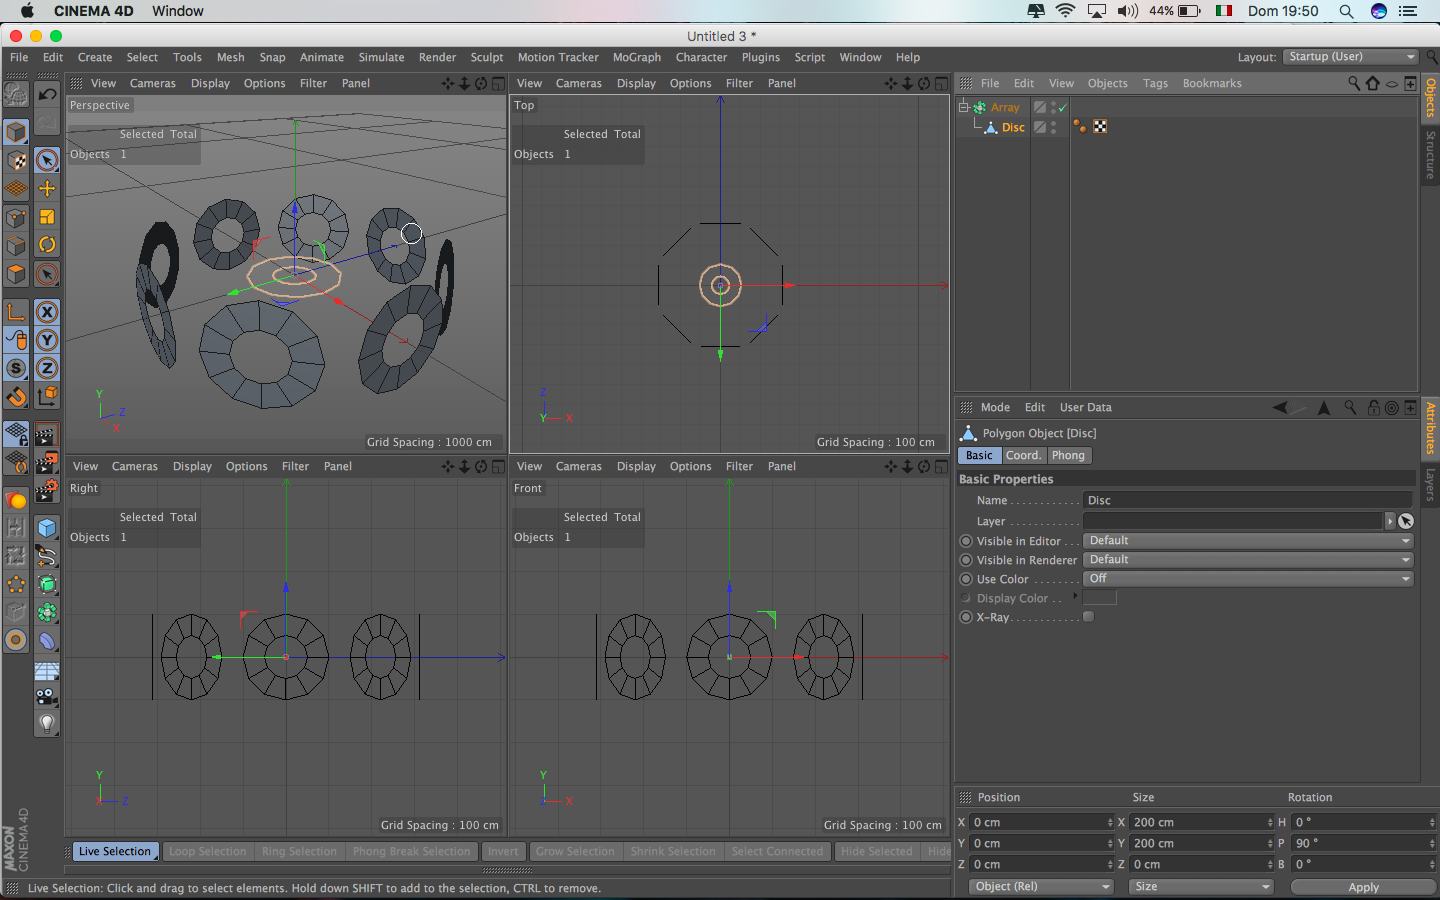The image size is (1440, 900).
Task: Add a Light bulb object icon
Action: [x=47, y=724]
